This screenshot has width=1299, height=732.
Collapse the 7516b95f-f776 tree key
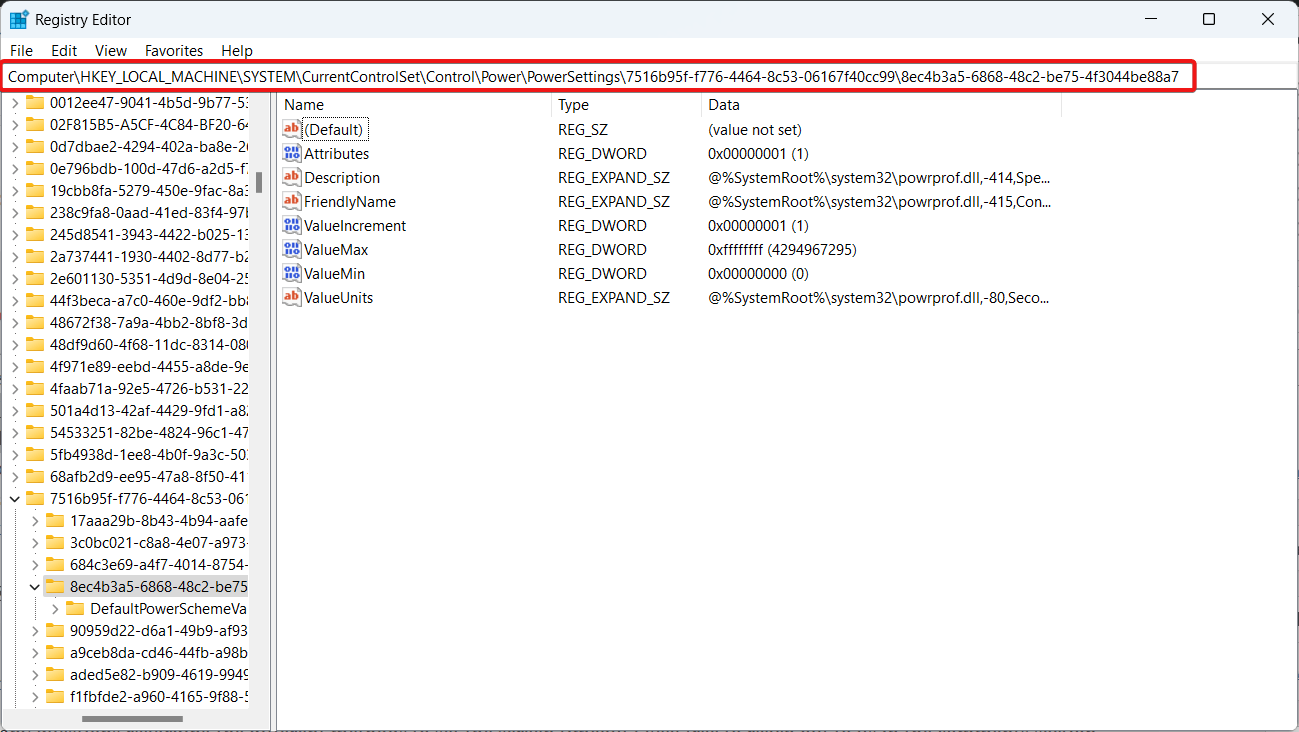click(15, 498)
